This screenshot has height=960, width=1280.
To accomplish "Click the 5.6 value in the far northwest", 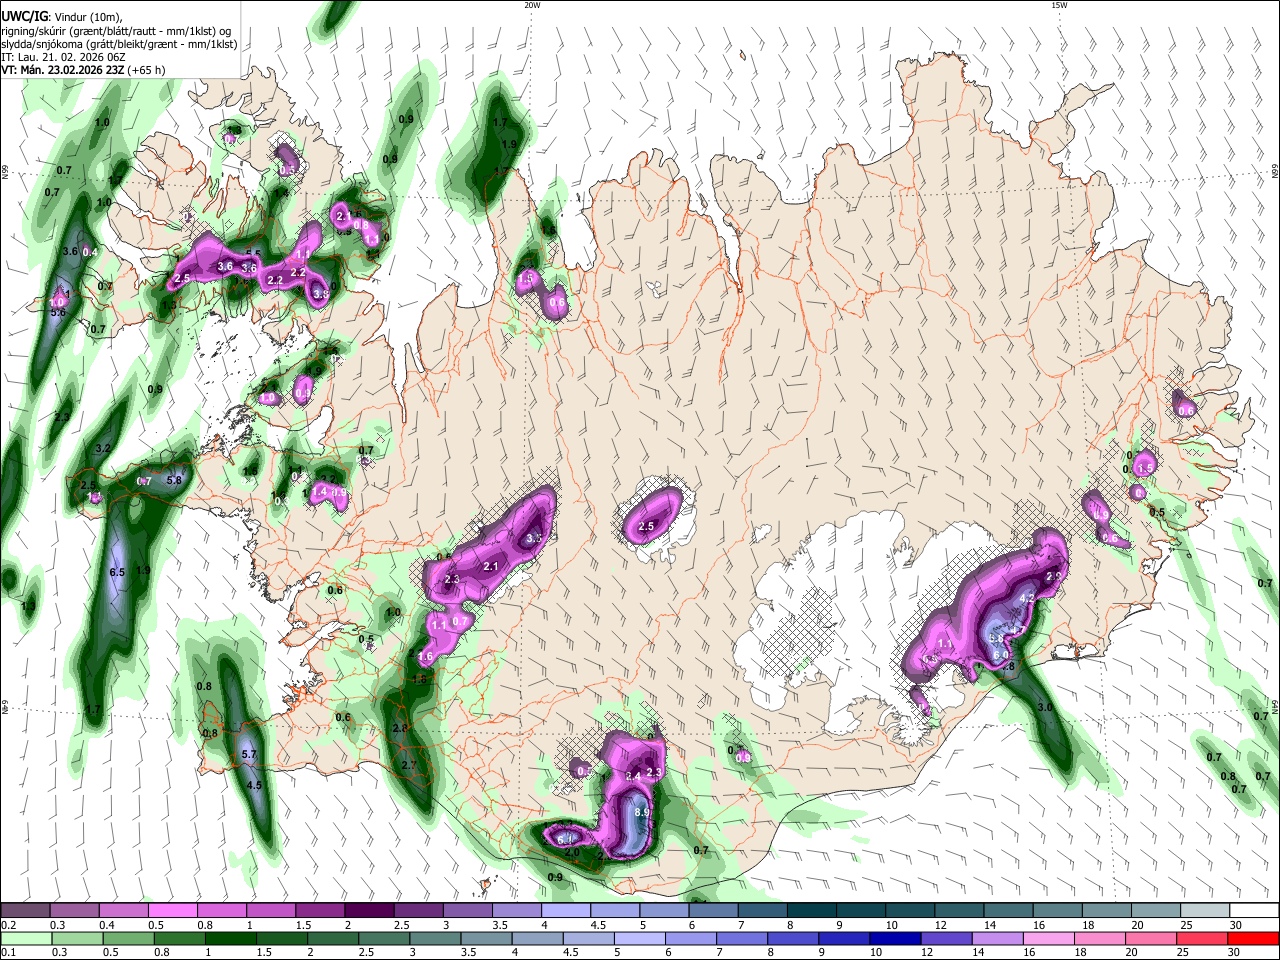I will 58,312.
